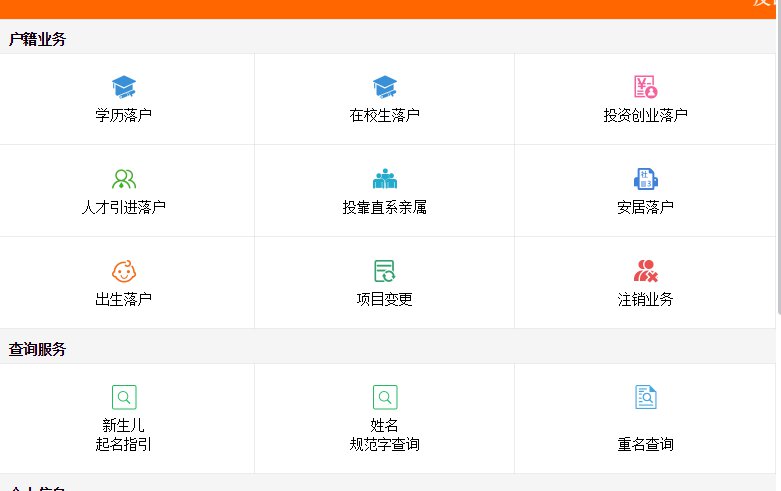Click the 户籍业务 section heading

click(37, 39)
